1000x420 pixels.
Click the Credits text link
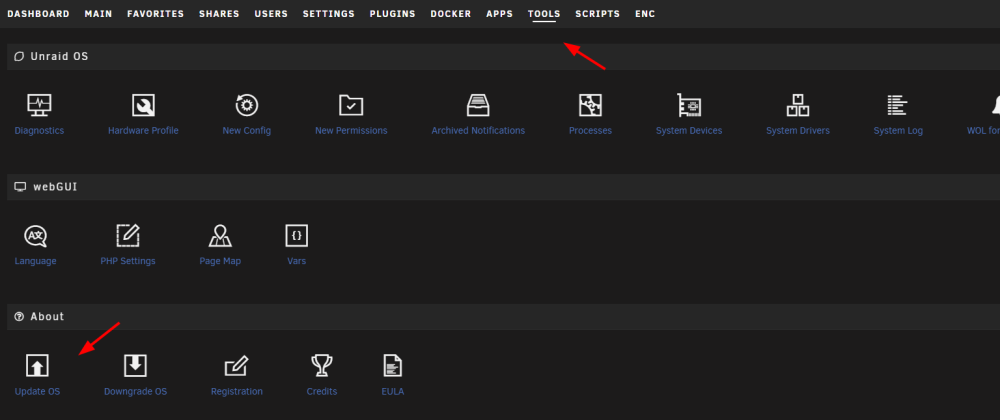coord(321,391)
